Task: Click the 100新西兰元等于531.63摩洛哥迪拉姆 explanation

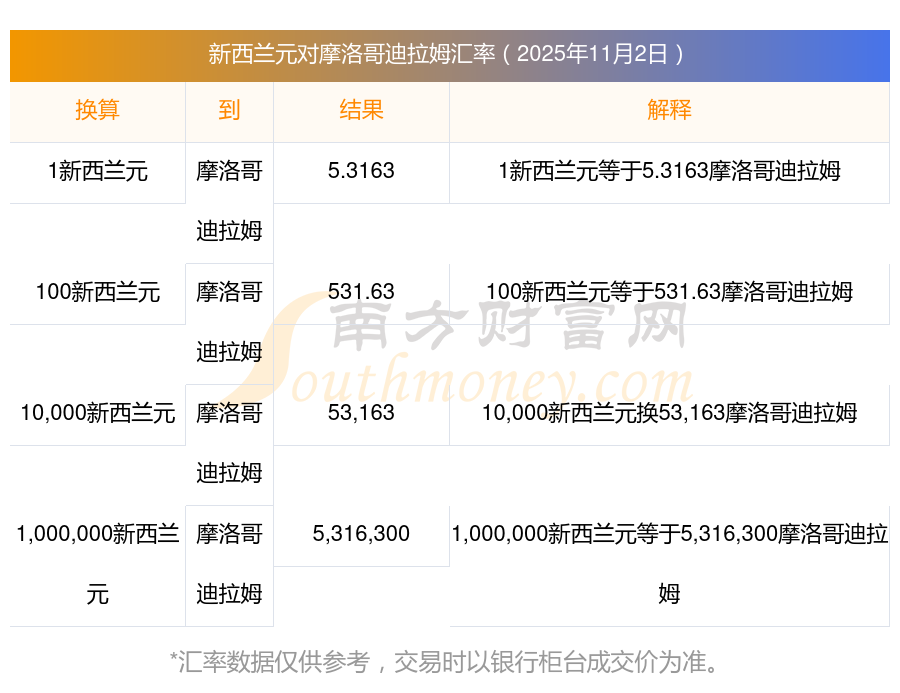Action: [x=669, y=292]
